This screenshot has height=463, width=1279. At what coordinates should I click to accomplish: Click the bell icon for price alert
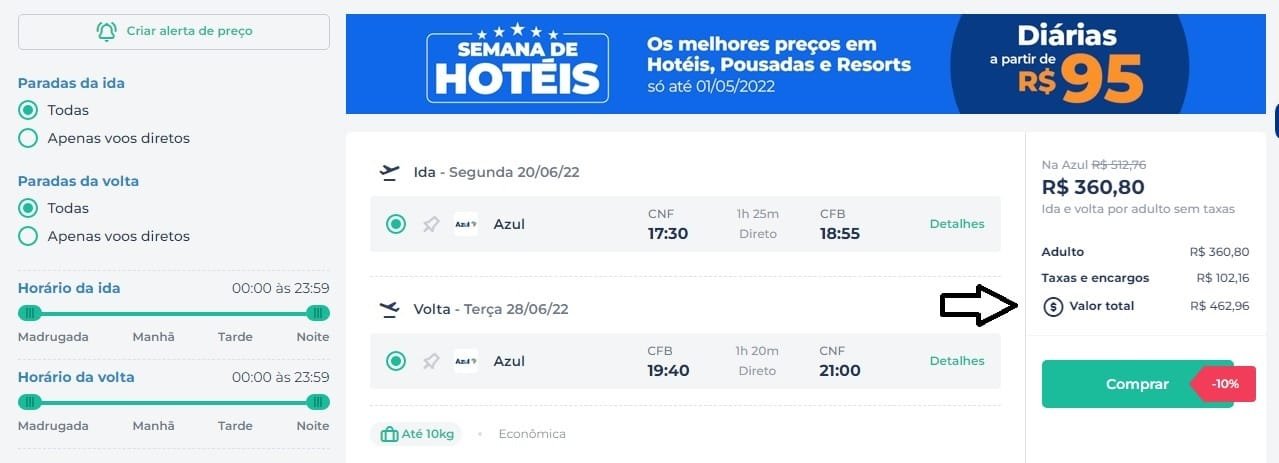click(x=106, y=31)
